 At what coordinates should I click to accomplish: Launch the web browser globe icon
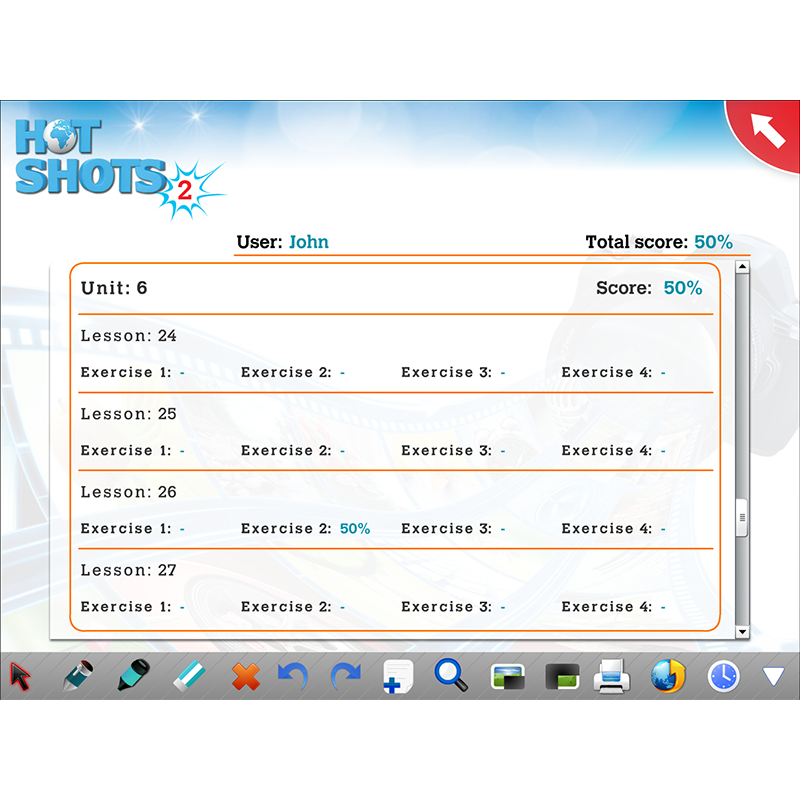click(x=668, y=677)
